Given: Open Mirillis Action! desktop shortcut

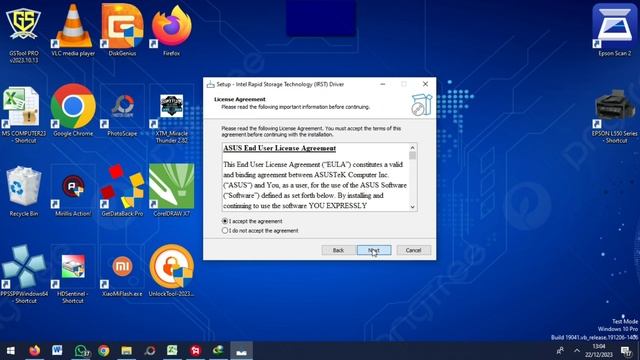Looking at the screenshot, I should coord(73,191).
